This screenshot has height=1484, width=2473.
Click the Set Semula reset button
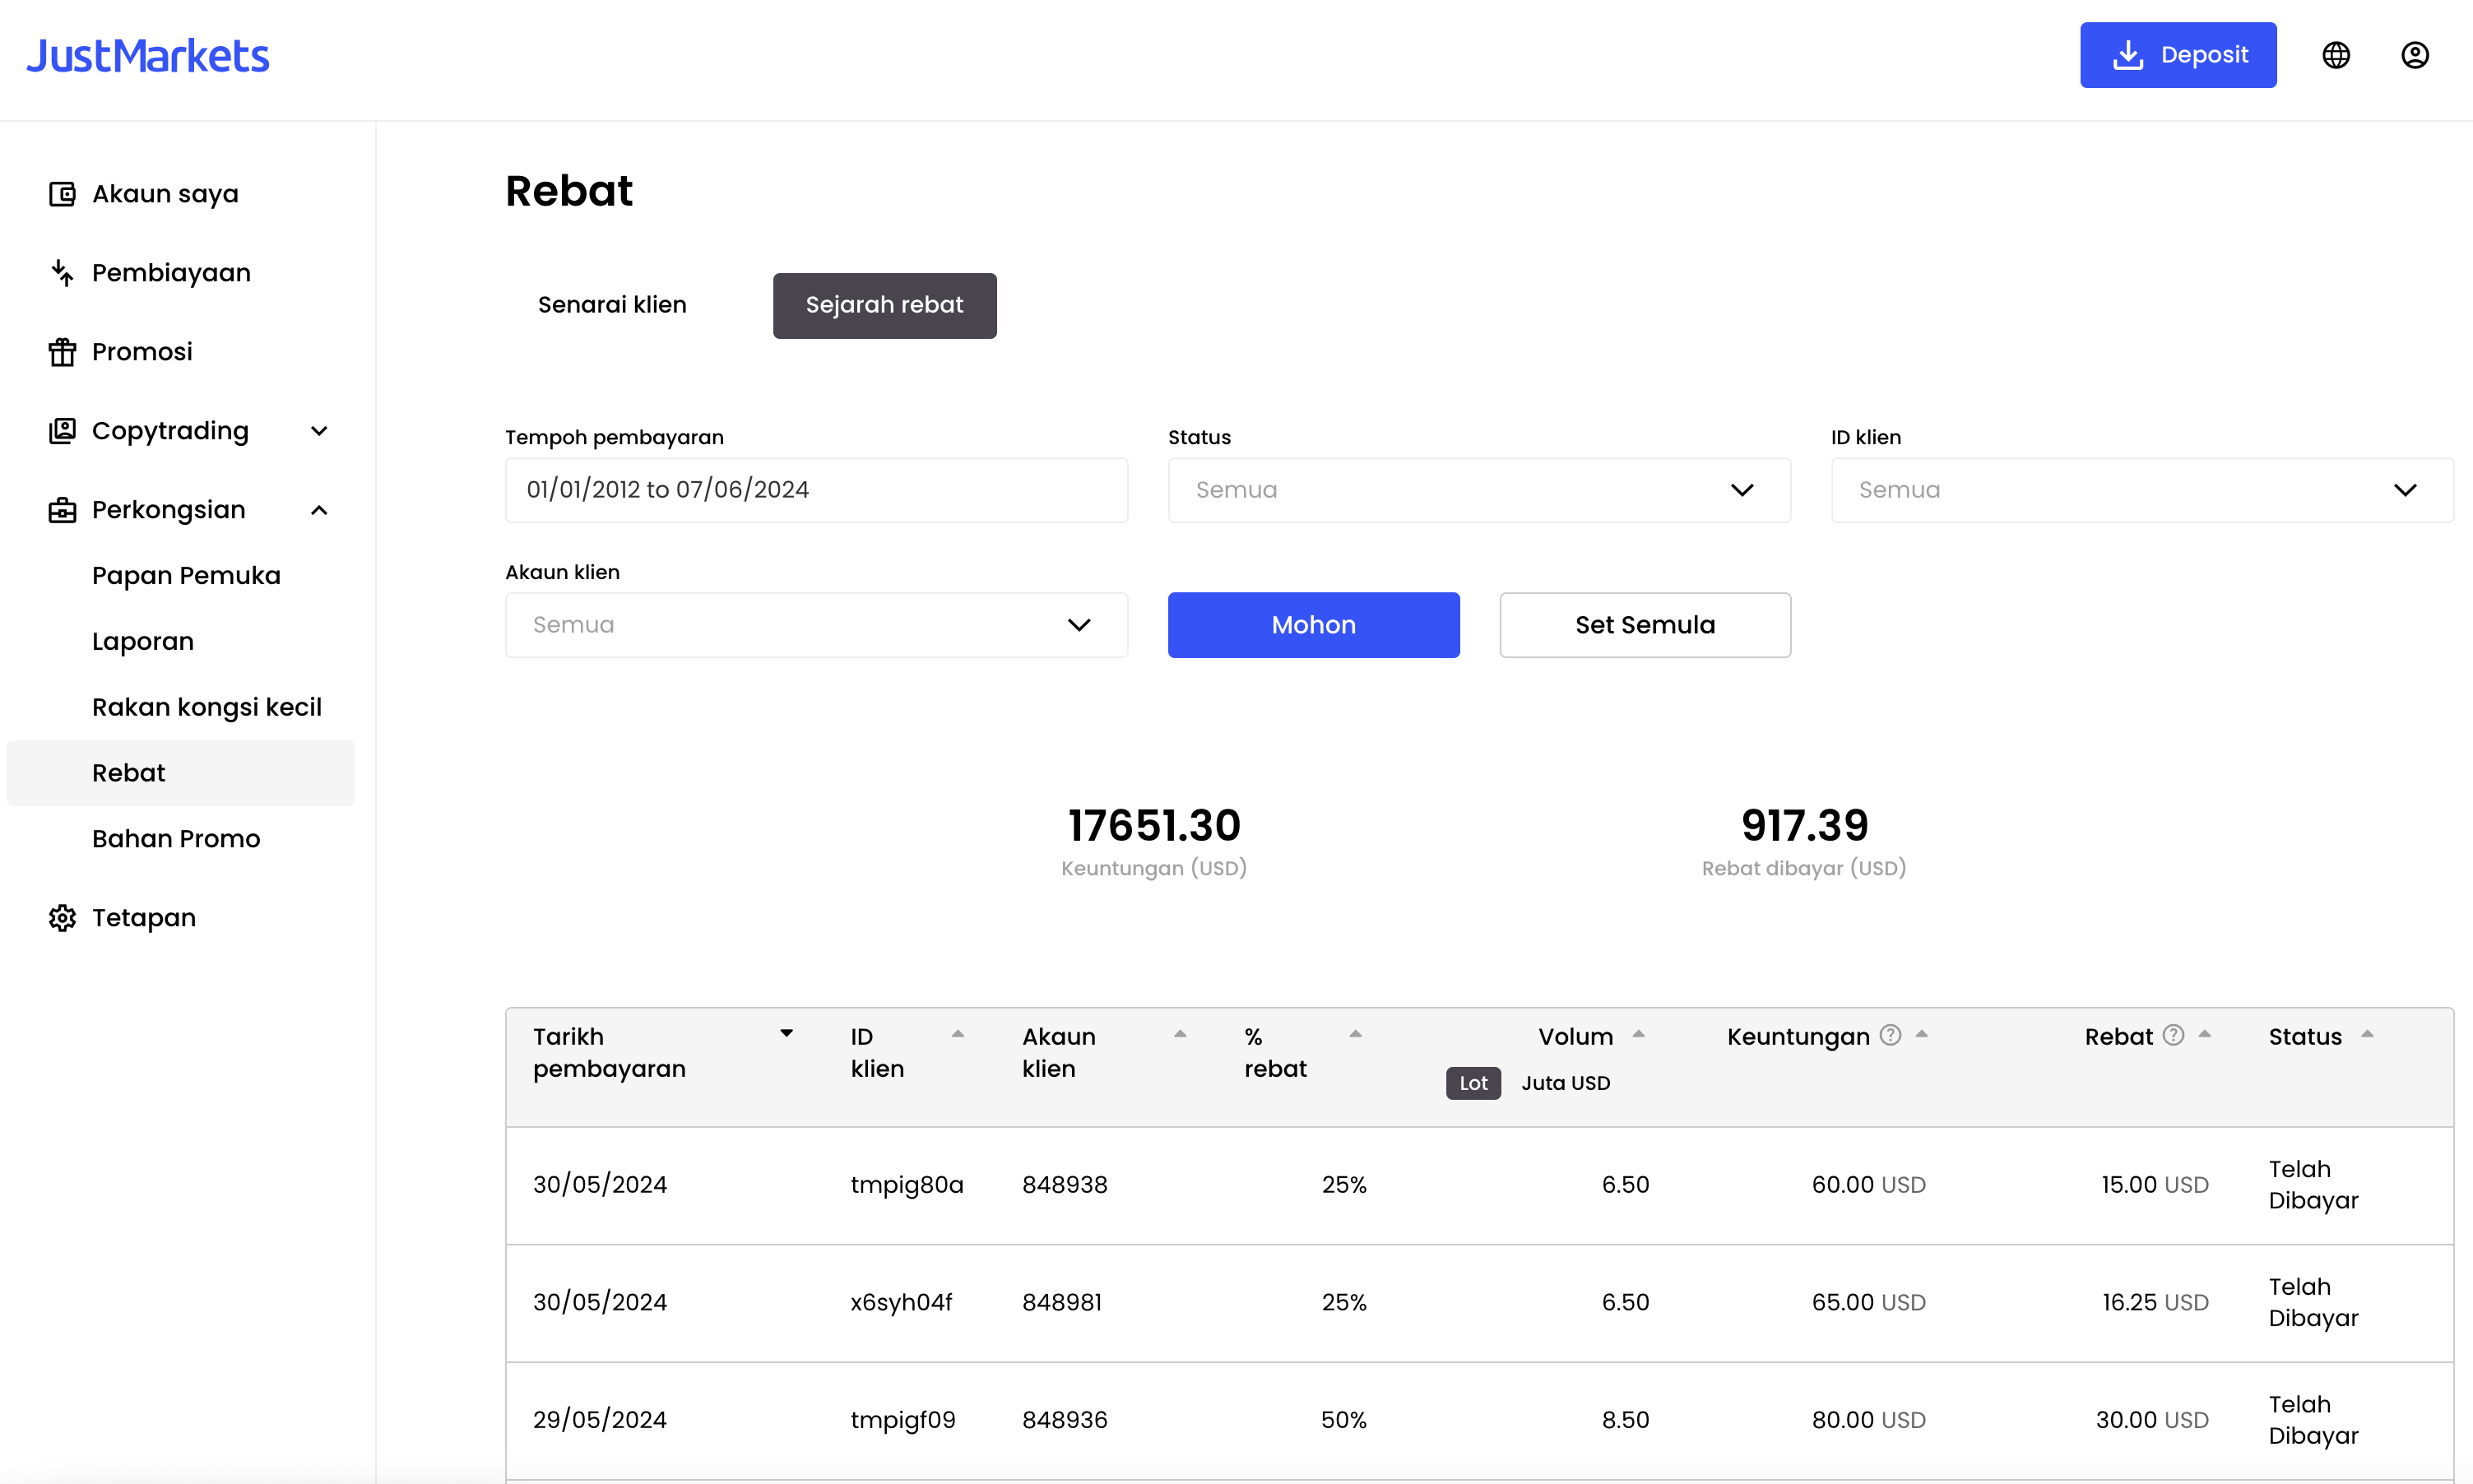[x=1645, y=625]
